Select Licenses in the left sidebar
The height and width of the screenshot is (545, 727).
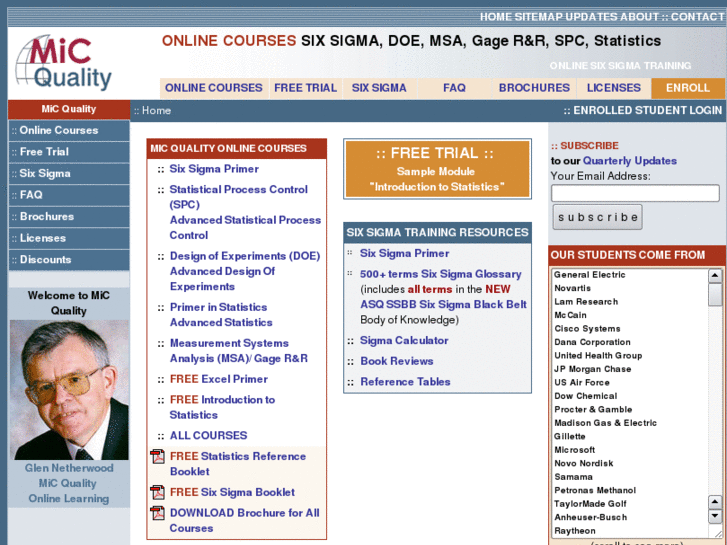(69, 238)
